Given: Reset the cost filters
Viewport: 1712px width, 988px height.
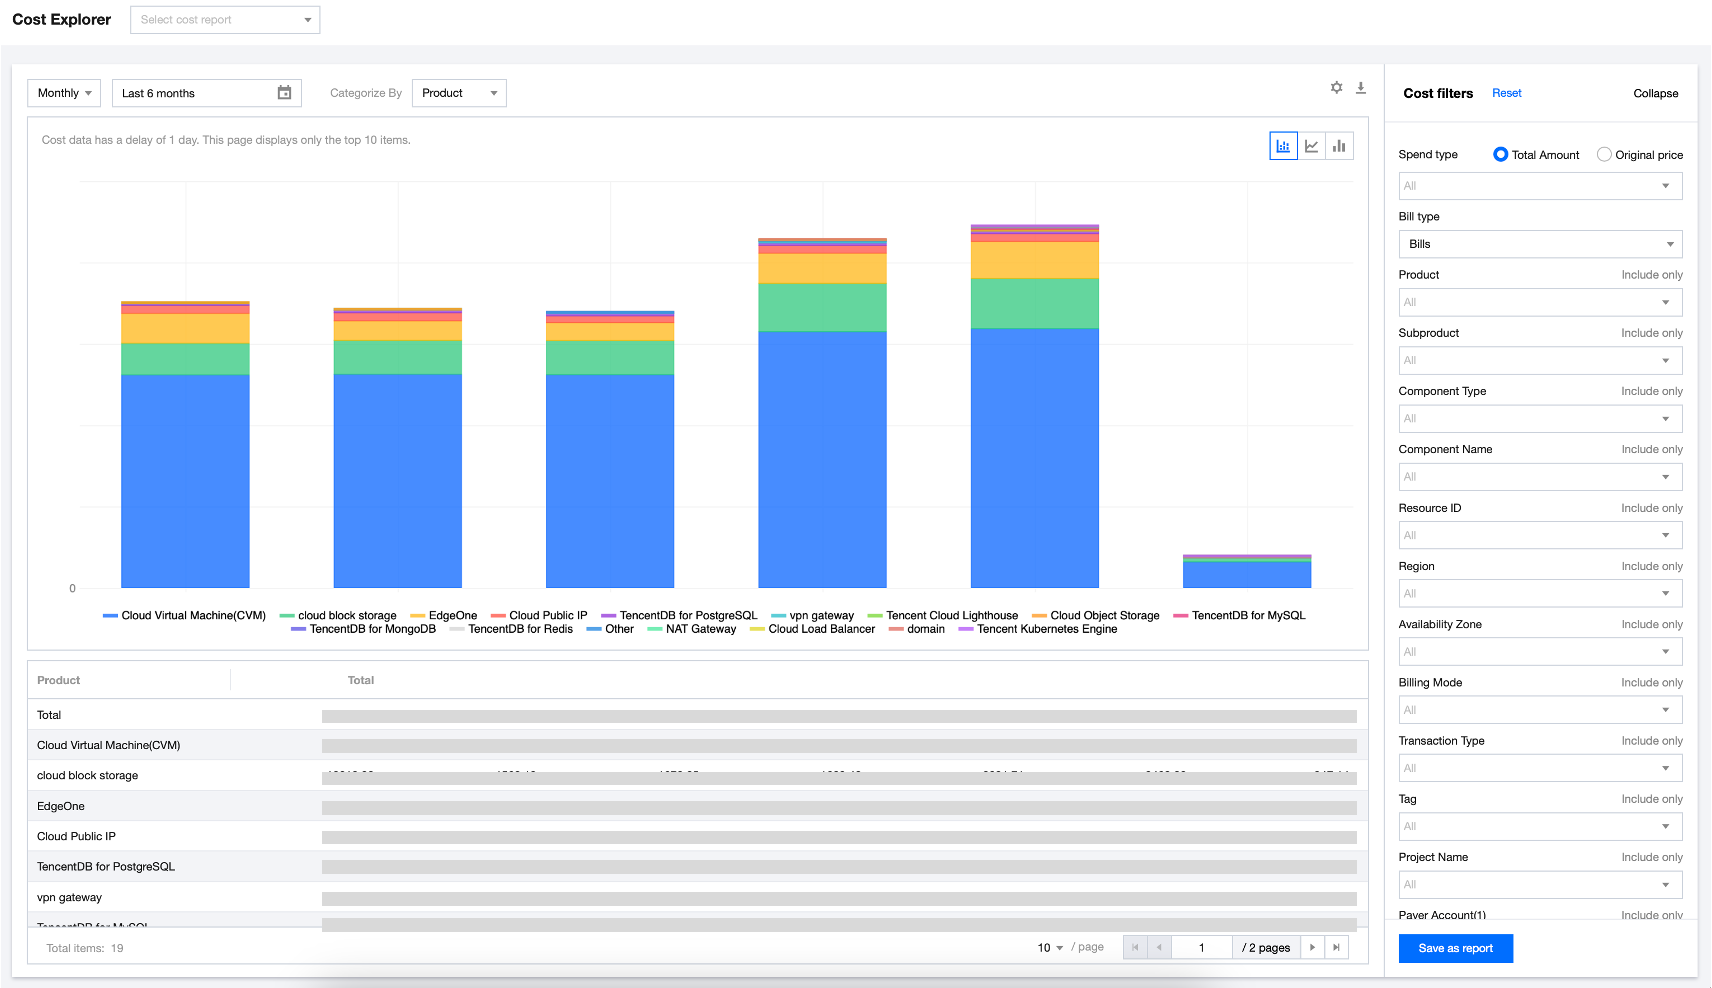Looking at the screenshot, I should tap(1506, 93).
